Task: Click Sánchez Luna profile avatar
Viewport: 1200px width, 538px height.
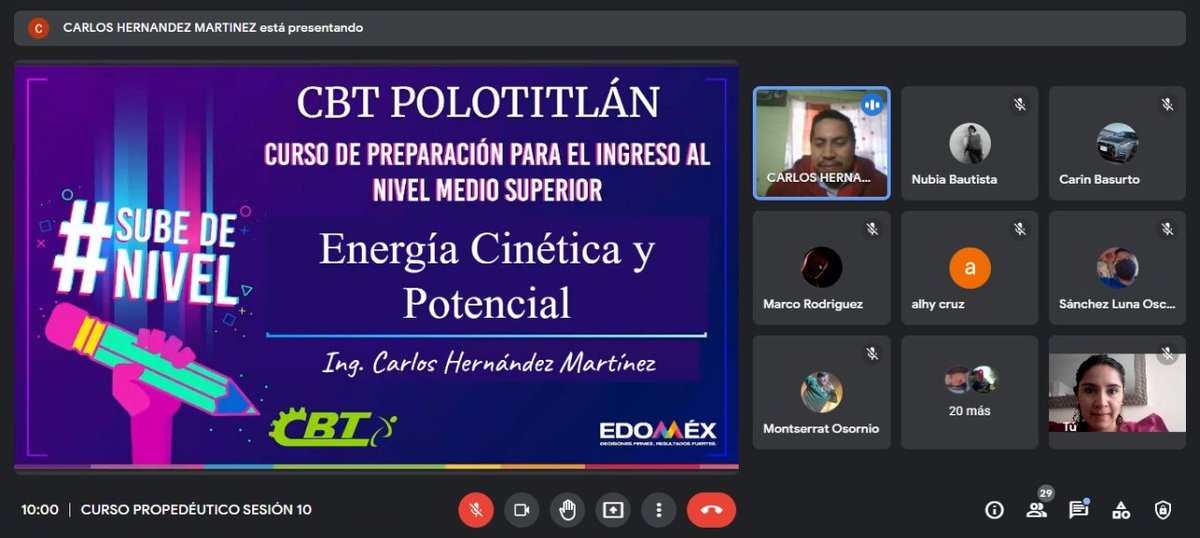Action: (x=1117, y=268)
